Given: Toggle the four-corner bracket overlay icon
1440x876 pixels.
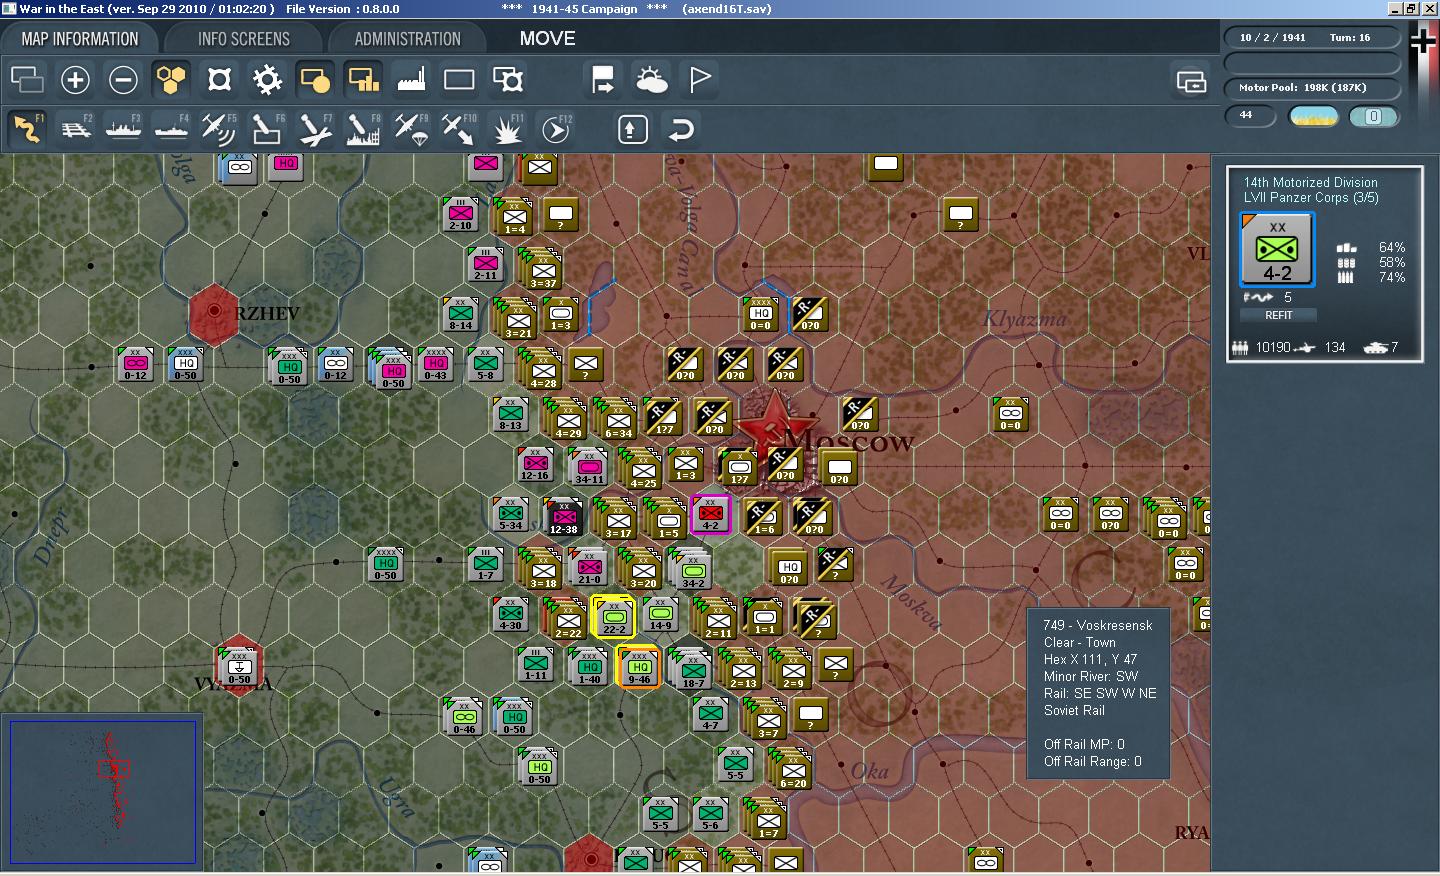Looking at the screenshot, I should (x=219, y=79).
